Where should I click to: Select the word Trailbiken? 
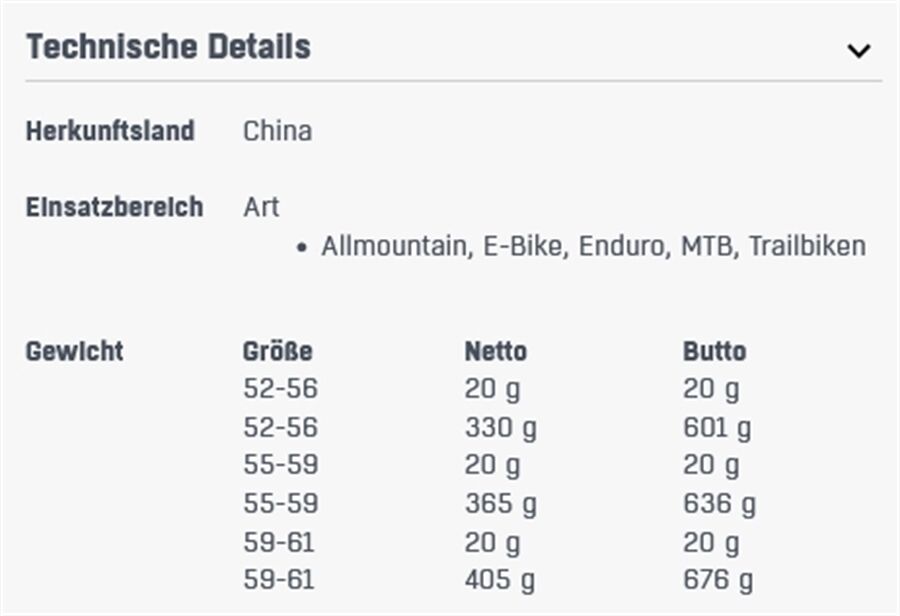pos(807,246)
